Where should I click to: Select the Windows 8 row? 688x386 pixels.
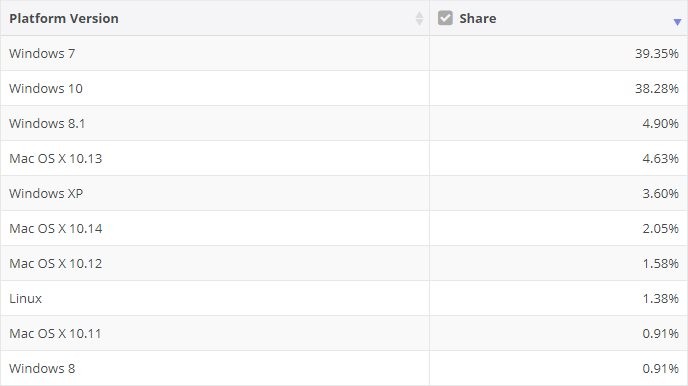pos(344,368)
